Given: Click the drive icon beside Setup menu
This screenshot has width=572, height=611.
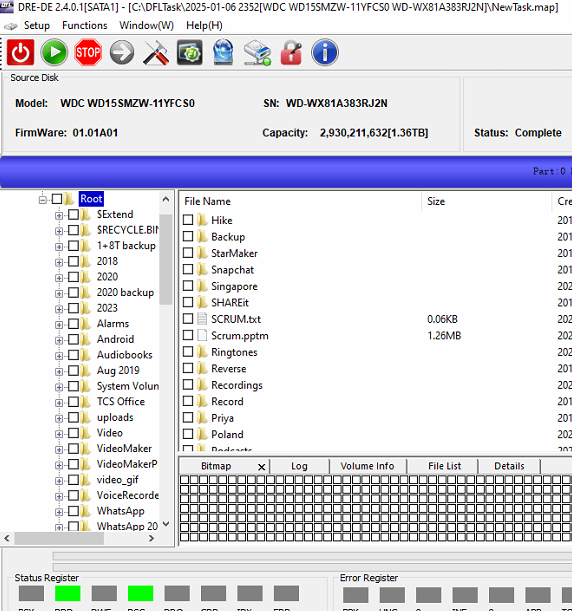Looking at the screenshot, I should [11, 26].
